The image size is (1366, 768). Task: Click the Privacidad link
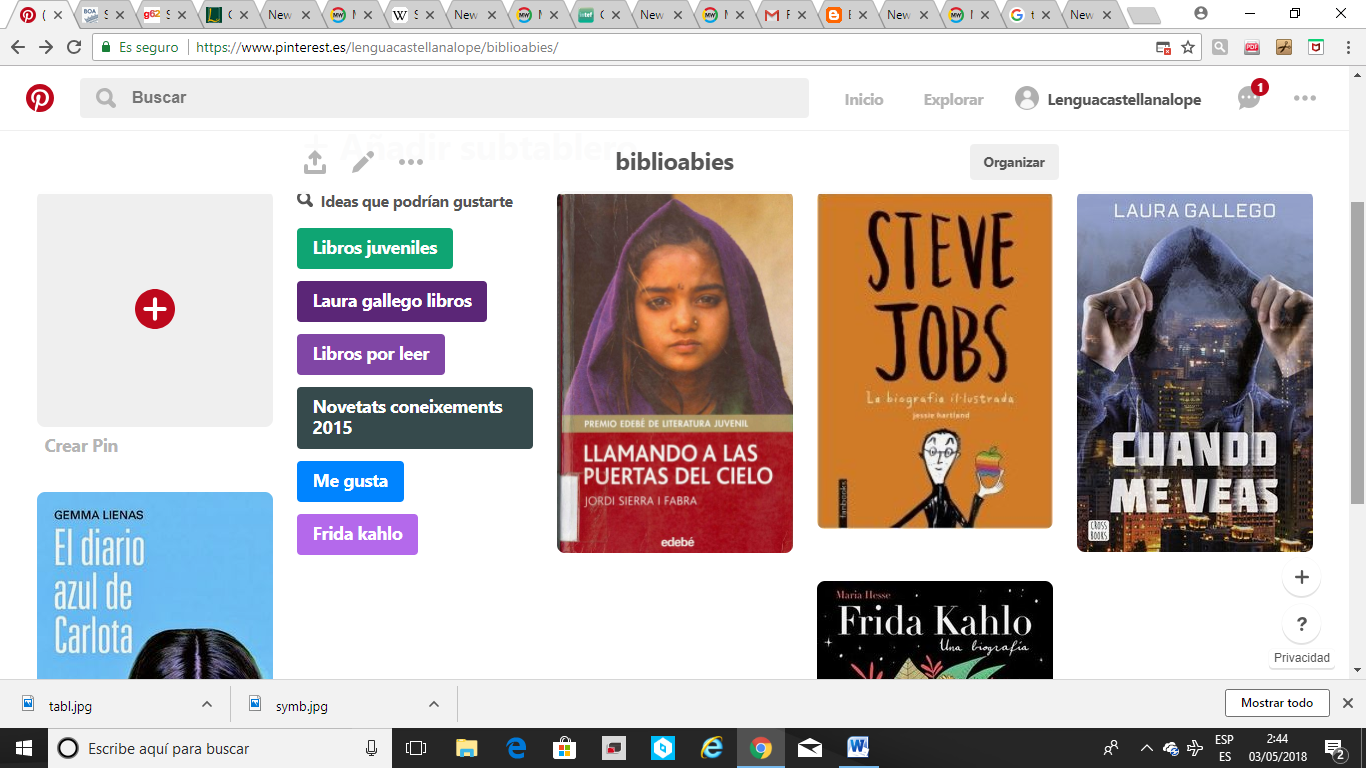(1302, 658)
